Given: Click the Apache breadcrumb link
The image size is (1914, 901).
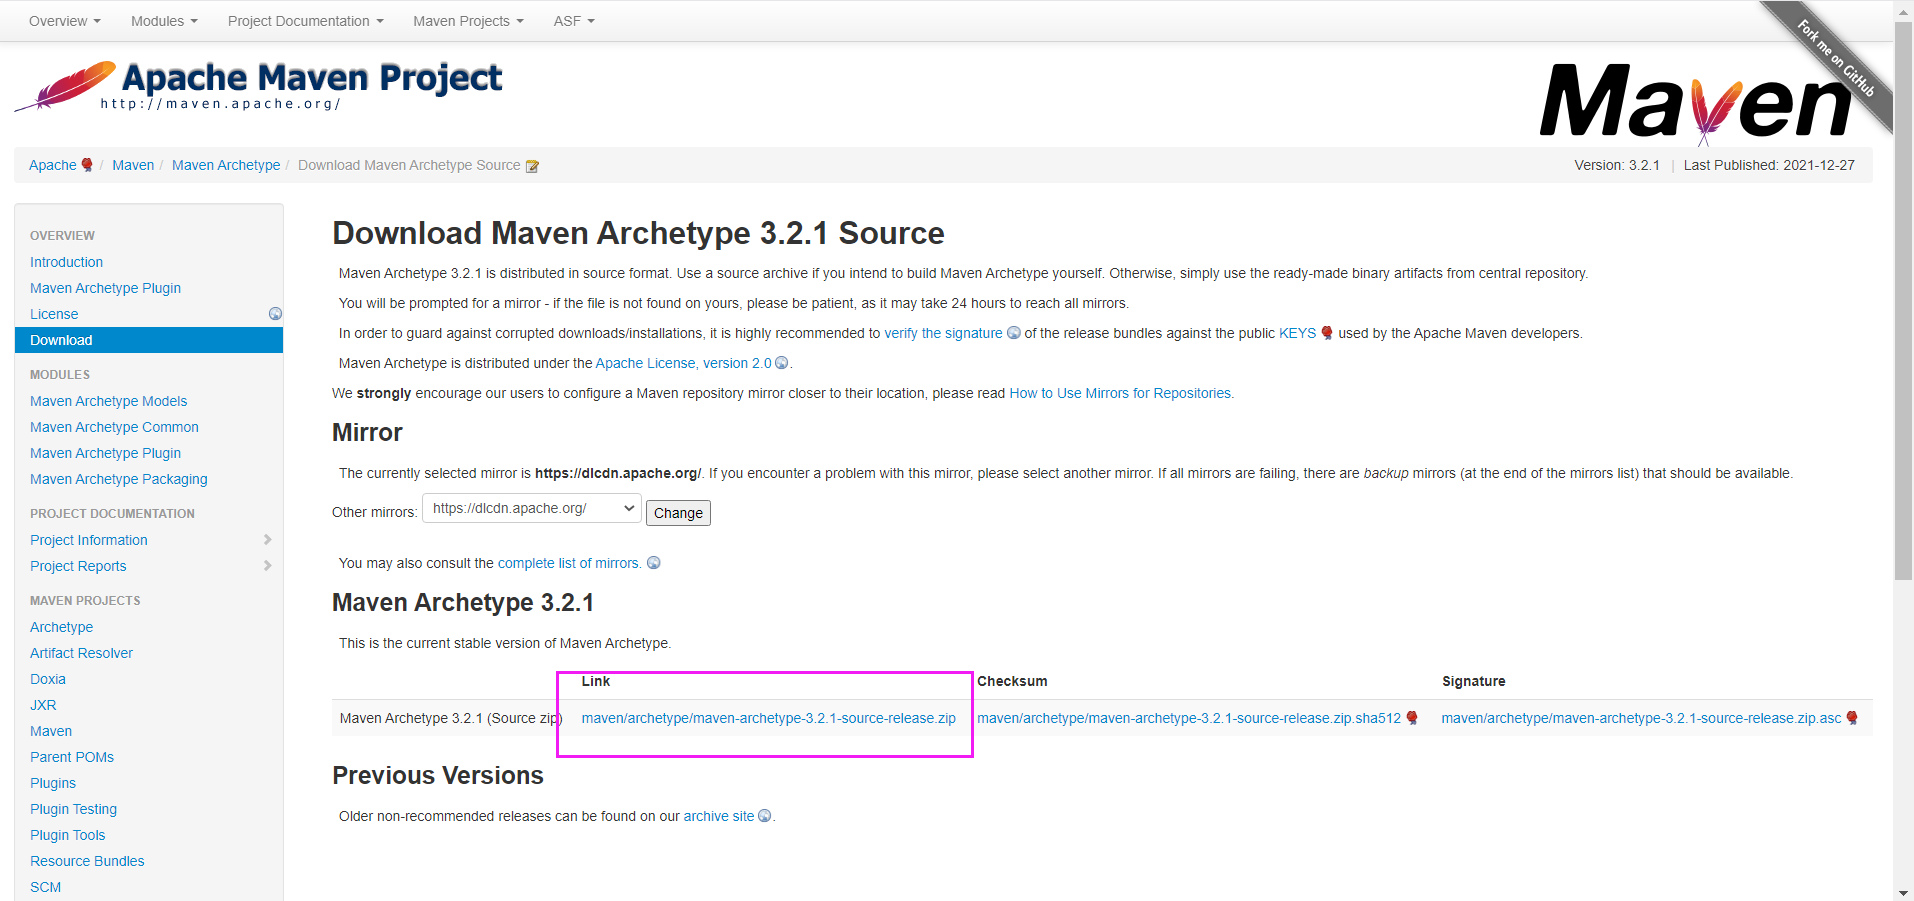Looking at the screenshot, I should 53,165.
